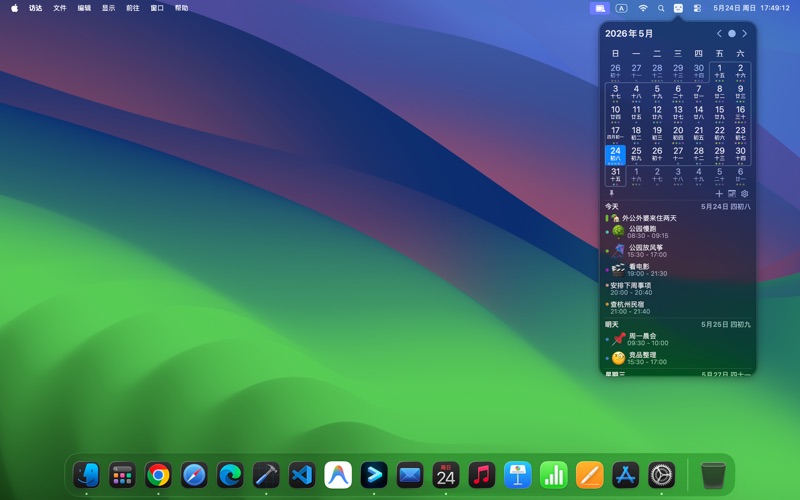This screenshot has width=800, height=500.
Task: Open the 编辑 menu
Action: point(84,8)
